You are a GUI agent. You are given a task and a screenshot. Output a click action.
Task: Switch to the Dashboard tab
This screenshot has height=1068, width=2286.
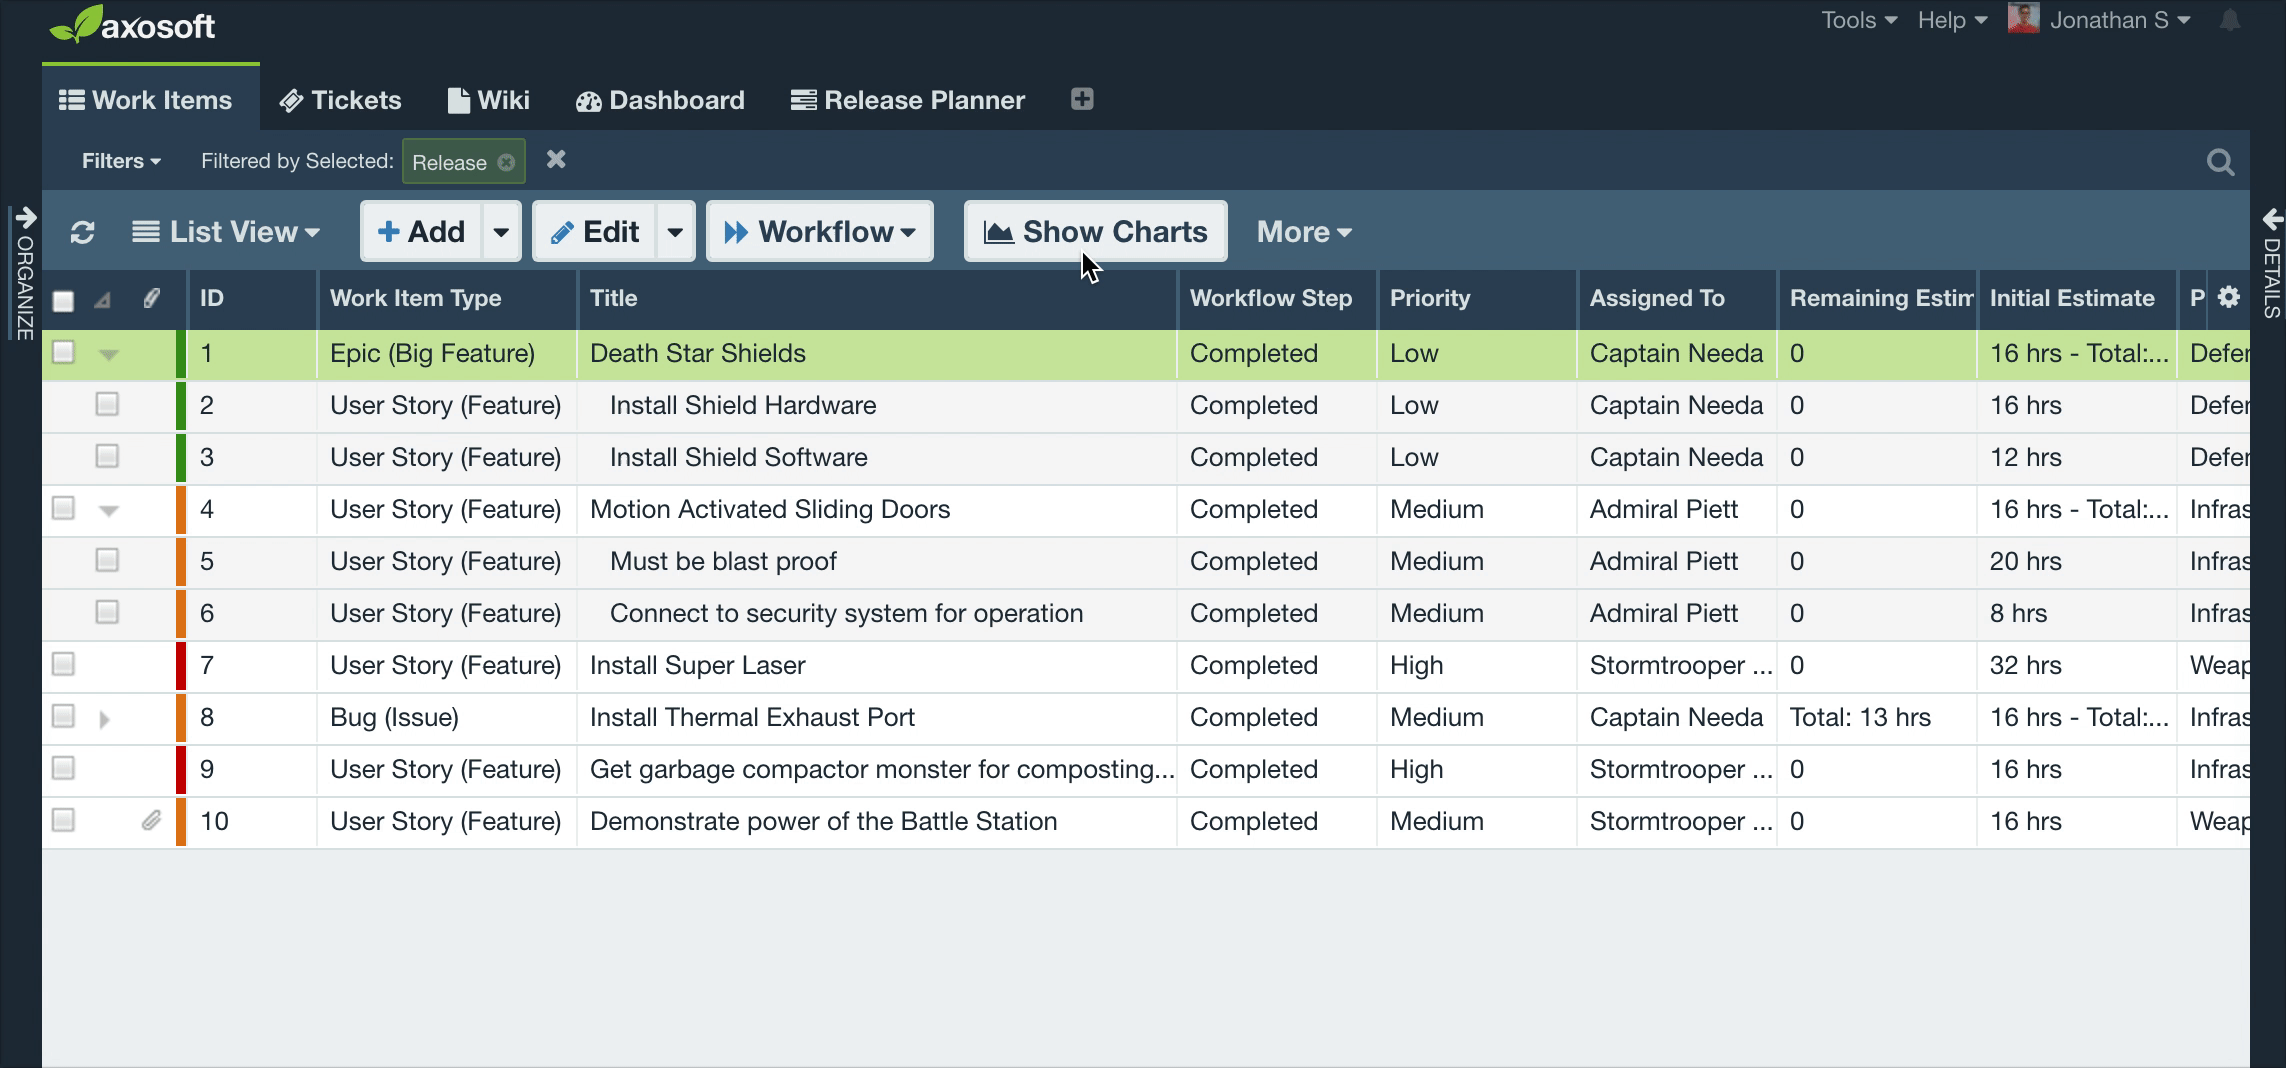click(660, 100)
